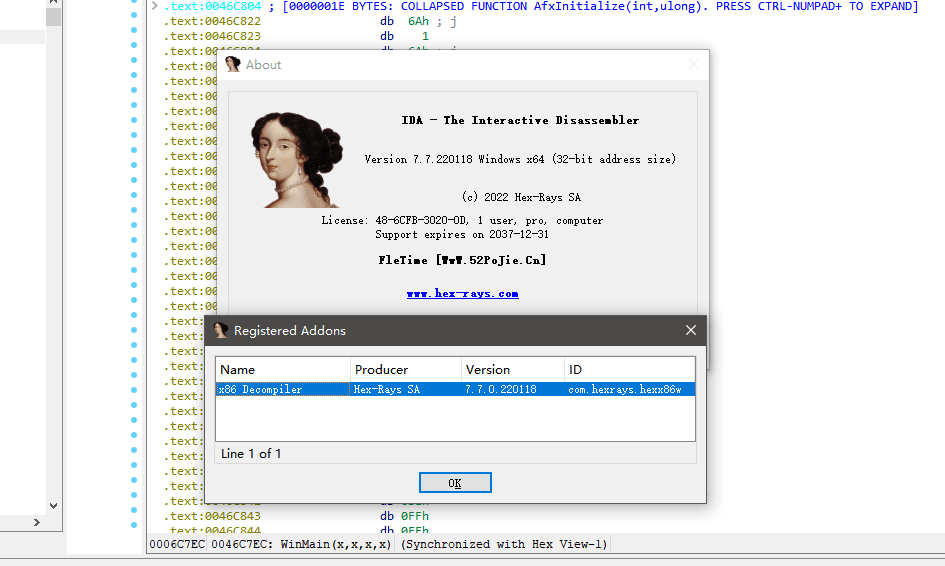
Task: Click the License text in About dialog
Action: tap(462, 221)
